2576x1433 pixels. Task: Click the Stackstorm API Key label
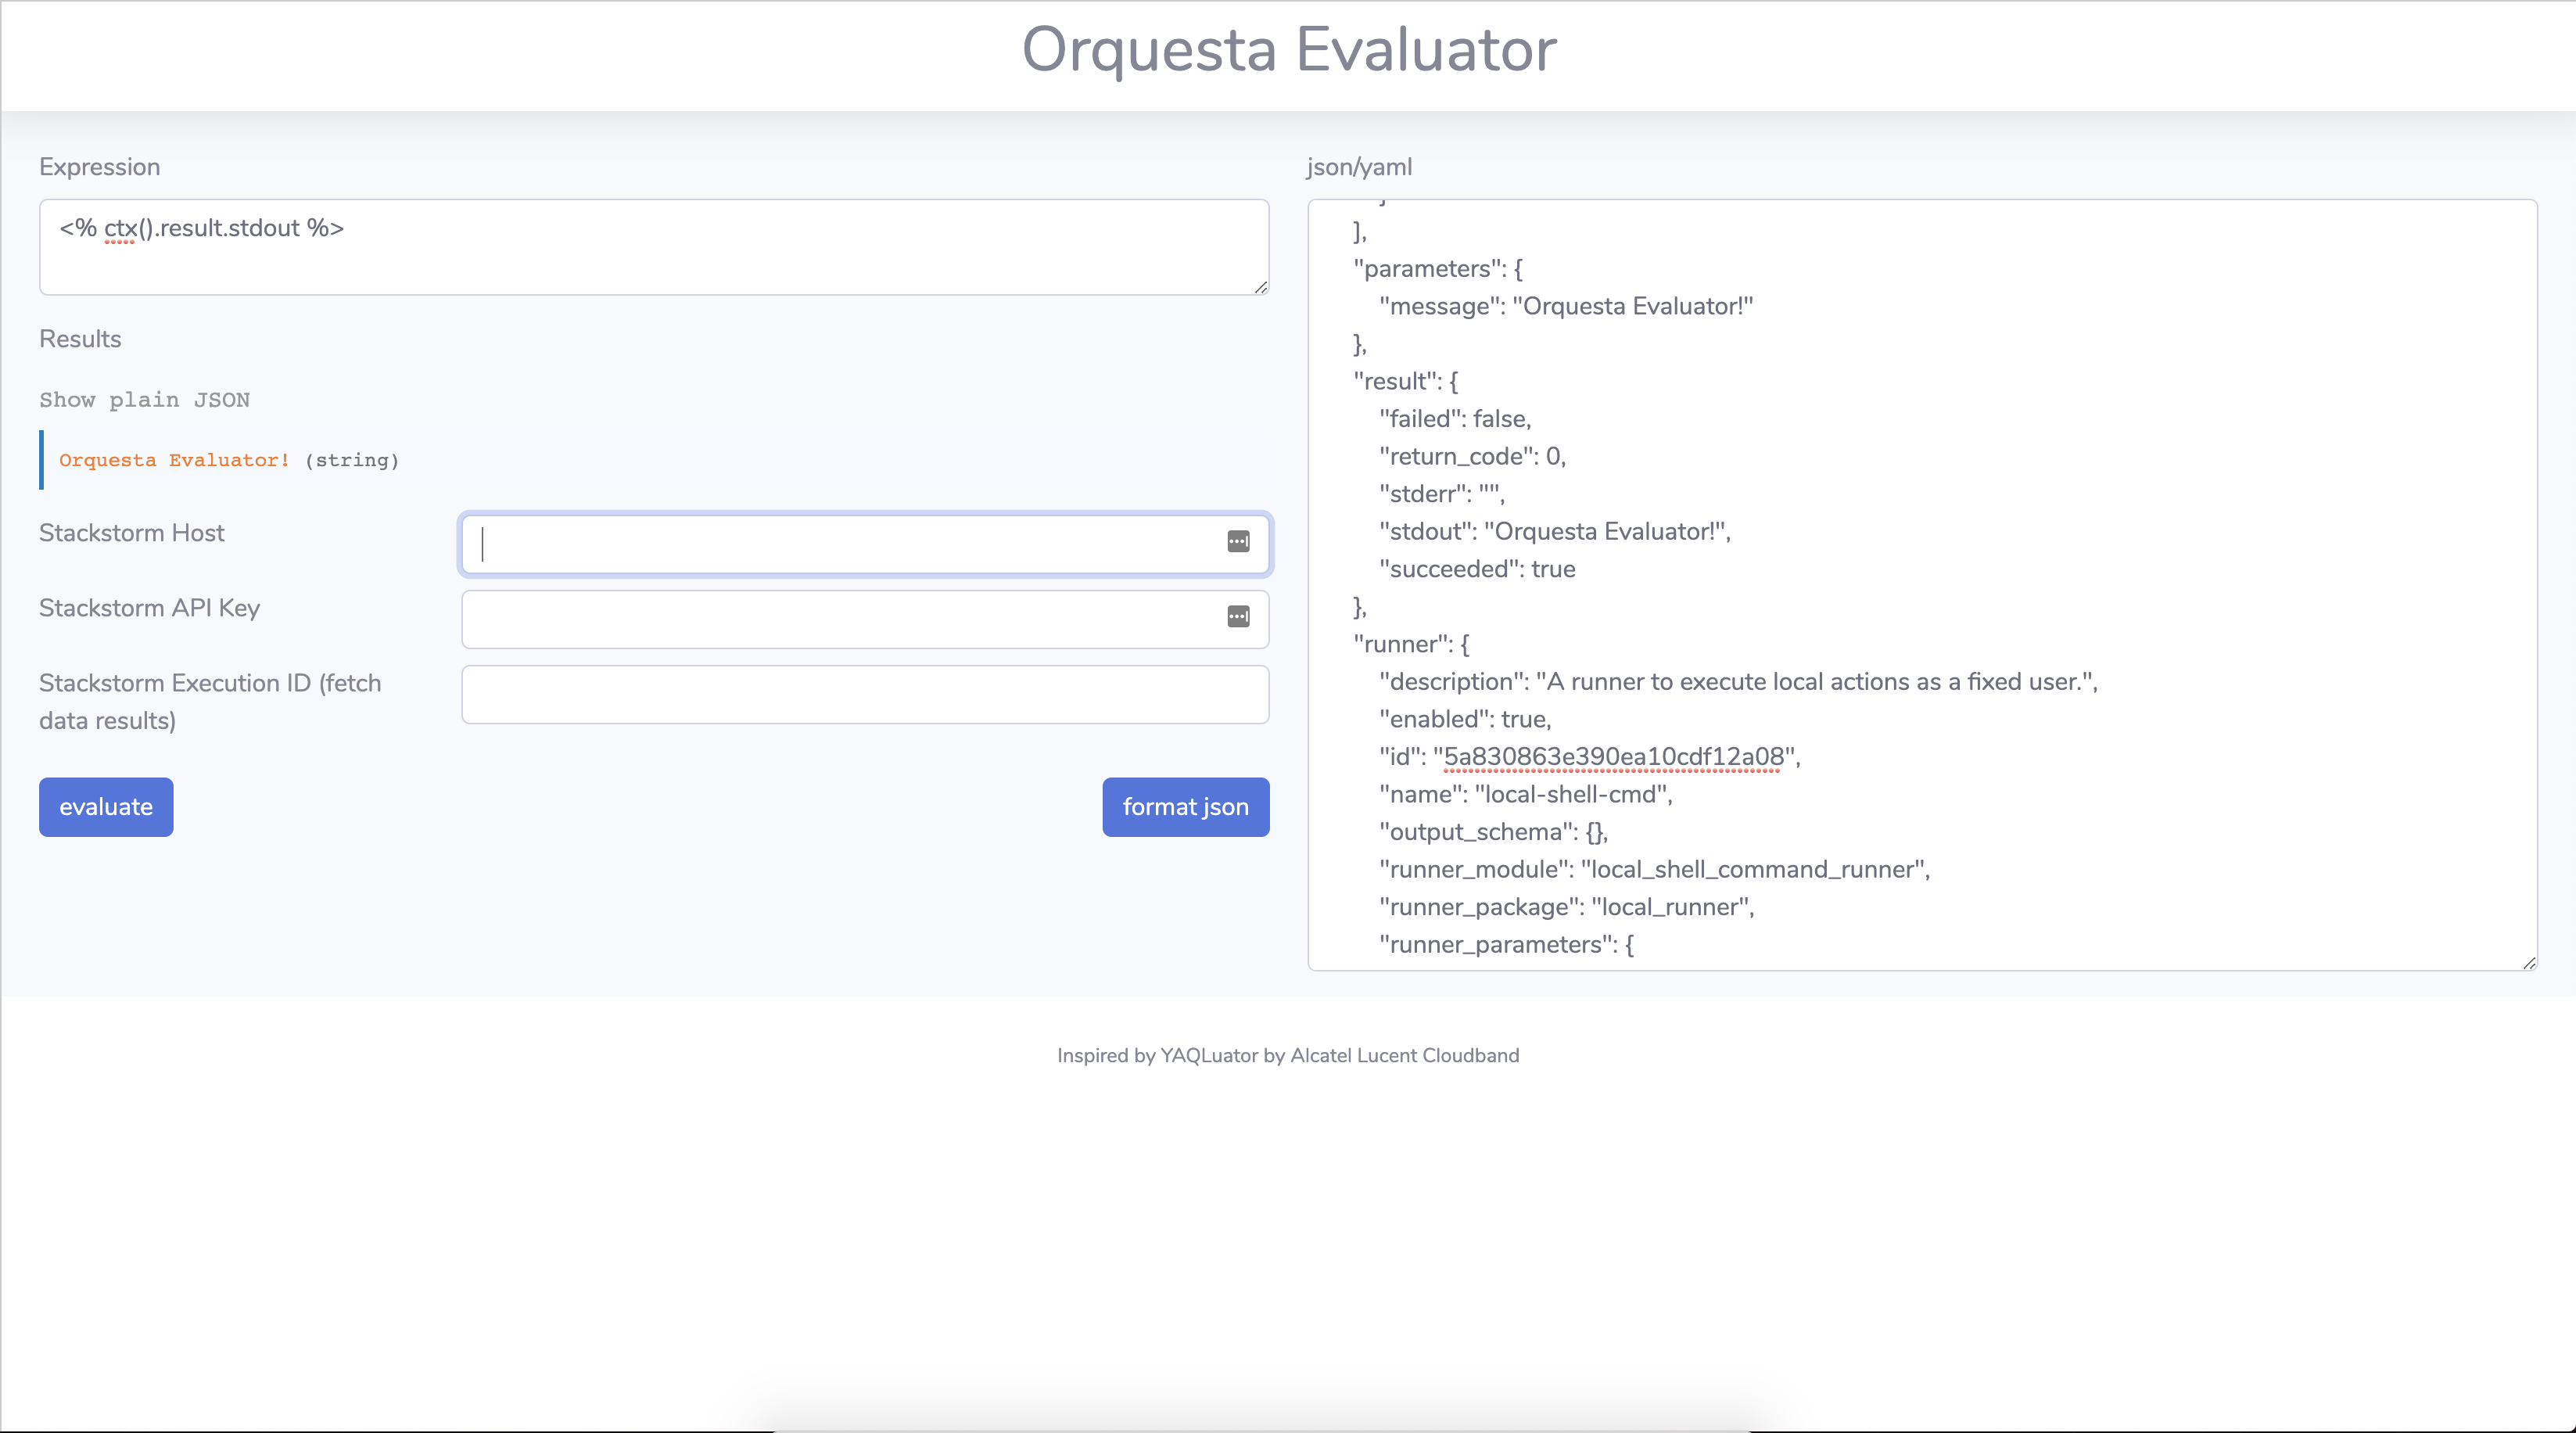coord(149,608)
